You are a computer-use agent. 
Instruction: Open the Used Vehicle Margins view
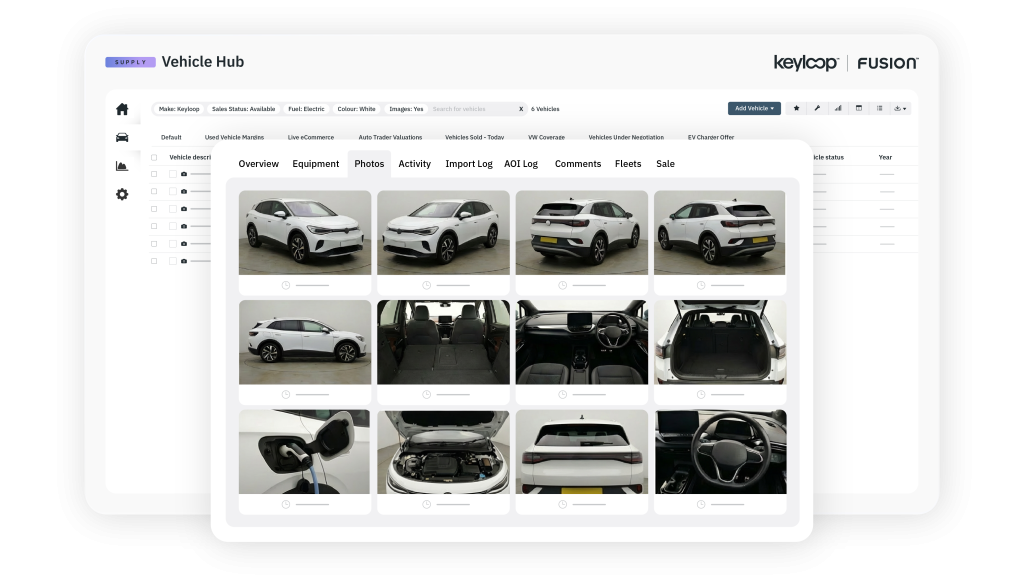point(234,137)
